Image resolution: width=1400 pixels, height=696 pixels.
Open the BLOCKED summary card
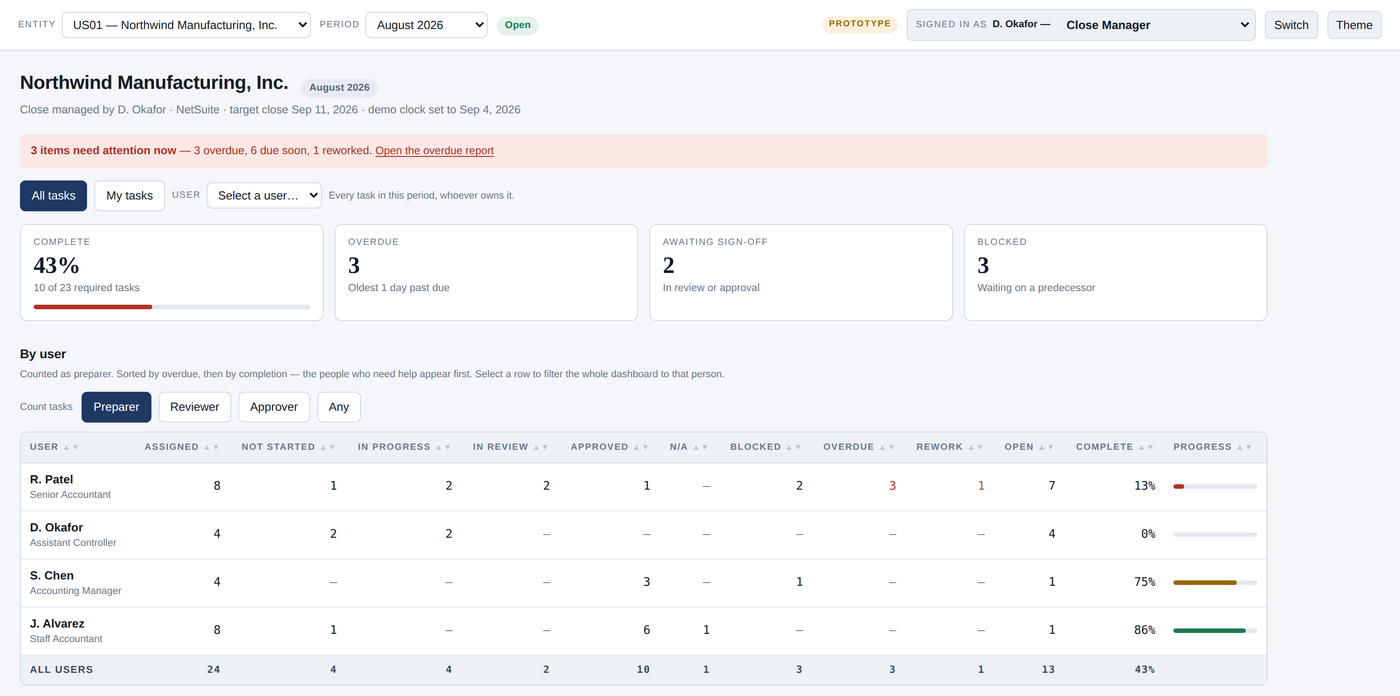[x=1116, y=272]
